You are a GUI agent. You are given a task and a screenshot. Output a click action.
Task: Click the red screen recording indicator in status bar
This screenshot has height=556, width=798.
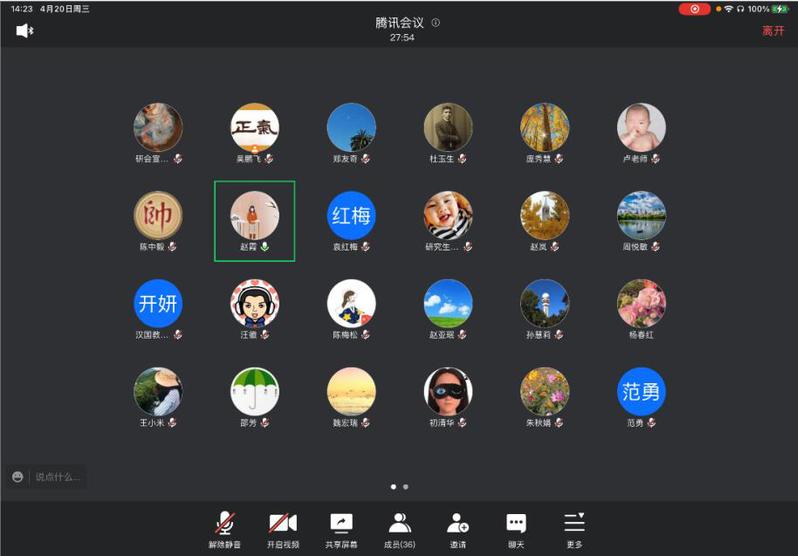pyautogui.click(x=694, y=9)
